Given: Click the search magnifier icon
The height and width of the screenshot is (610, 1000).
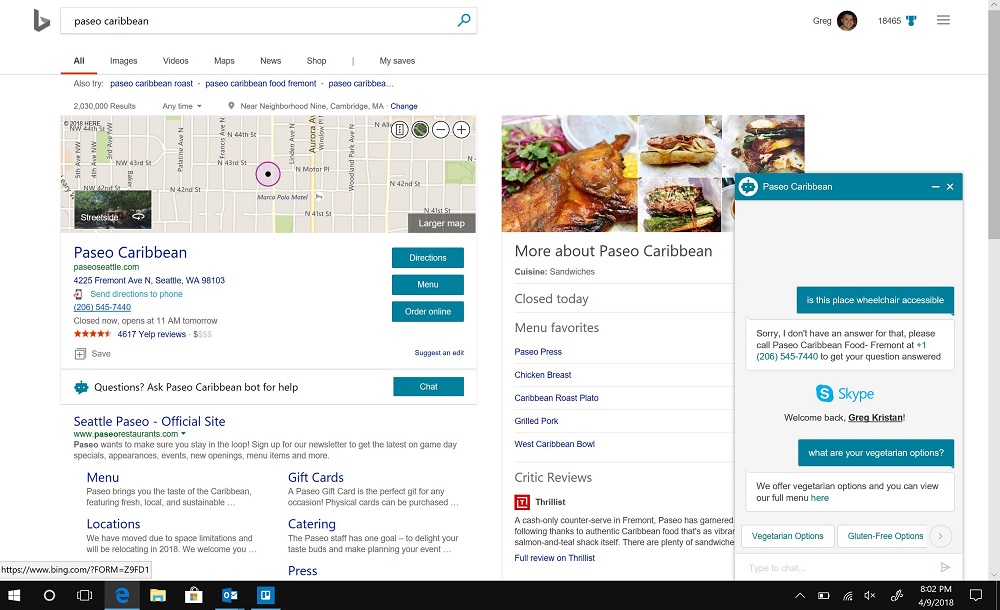Looking at the screenshot, I should click(x=464, y=20).
